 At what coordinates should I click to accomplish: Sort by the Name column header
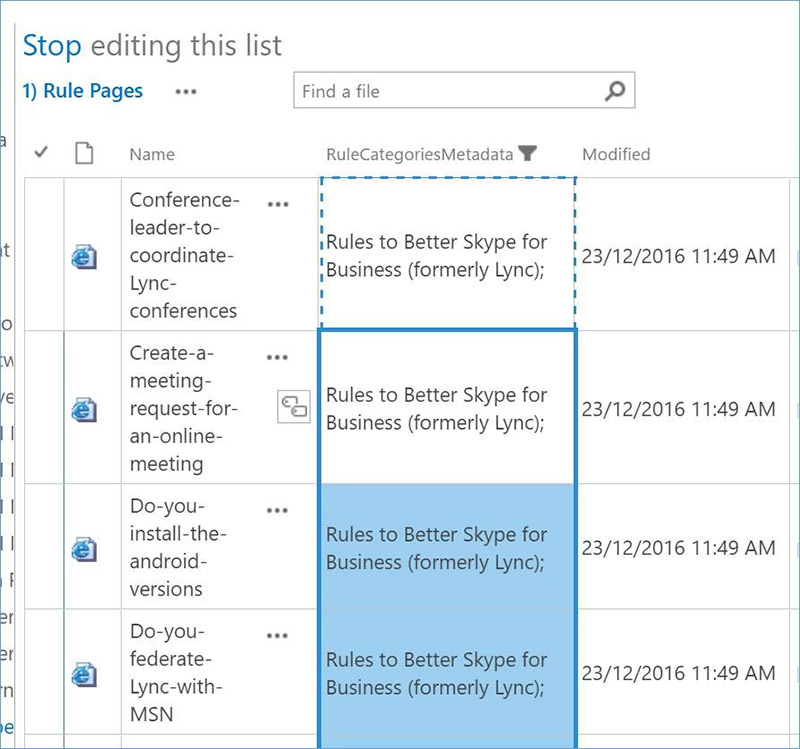click(x=152, y=154)
